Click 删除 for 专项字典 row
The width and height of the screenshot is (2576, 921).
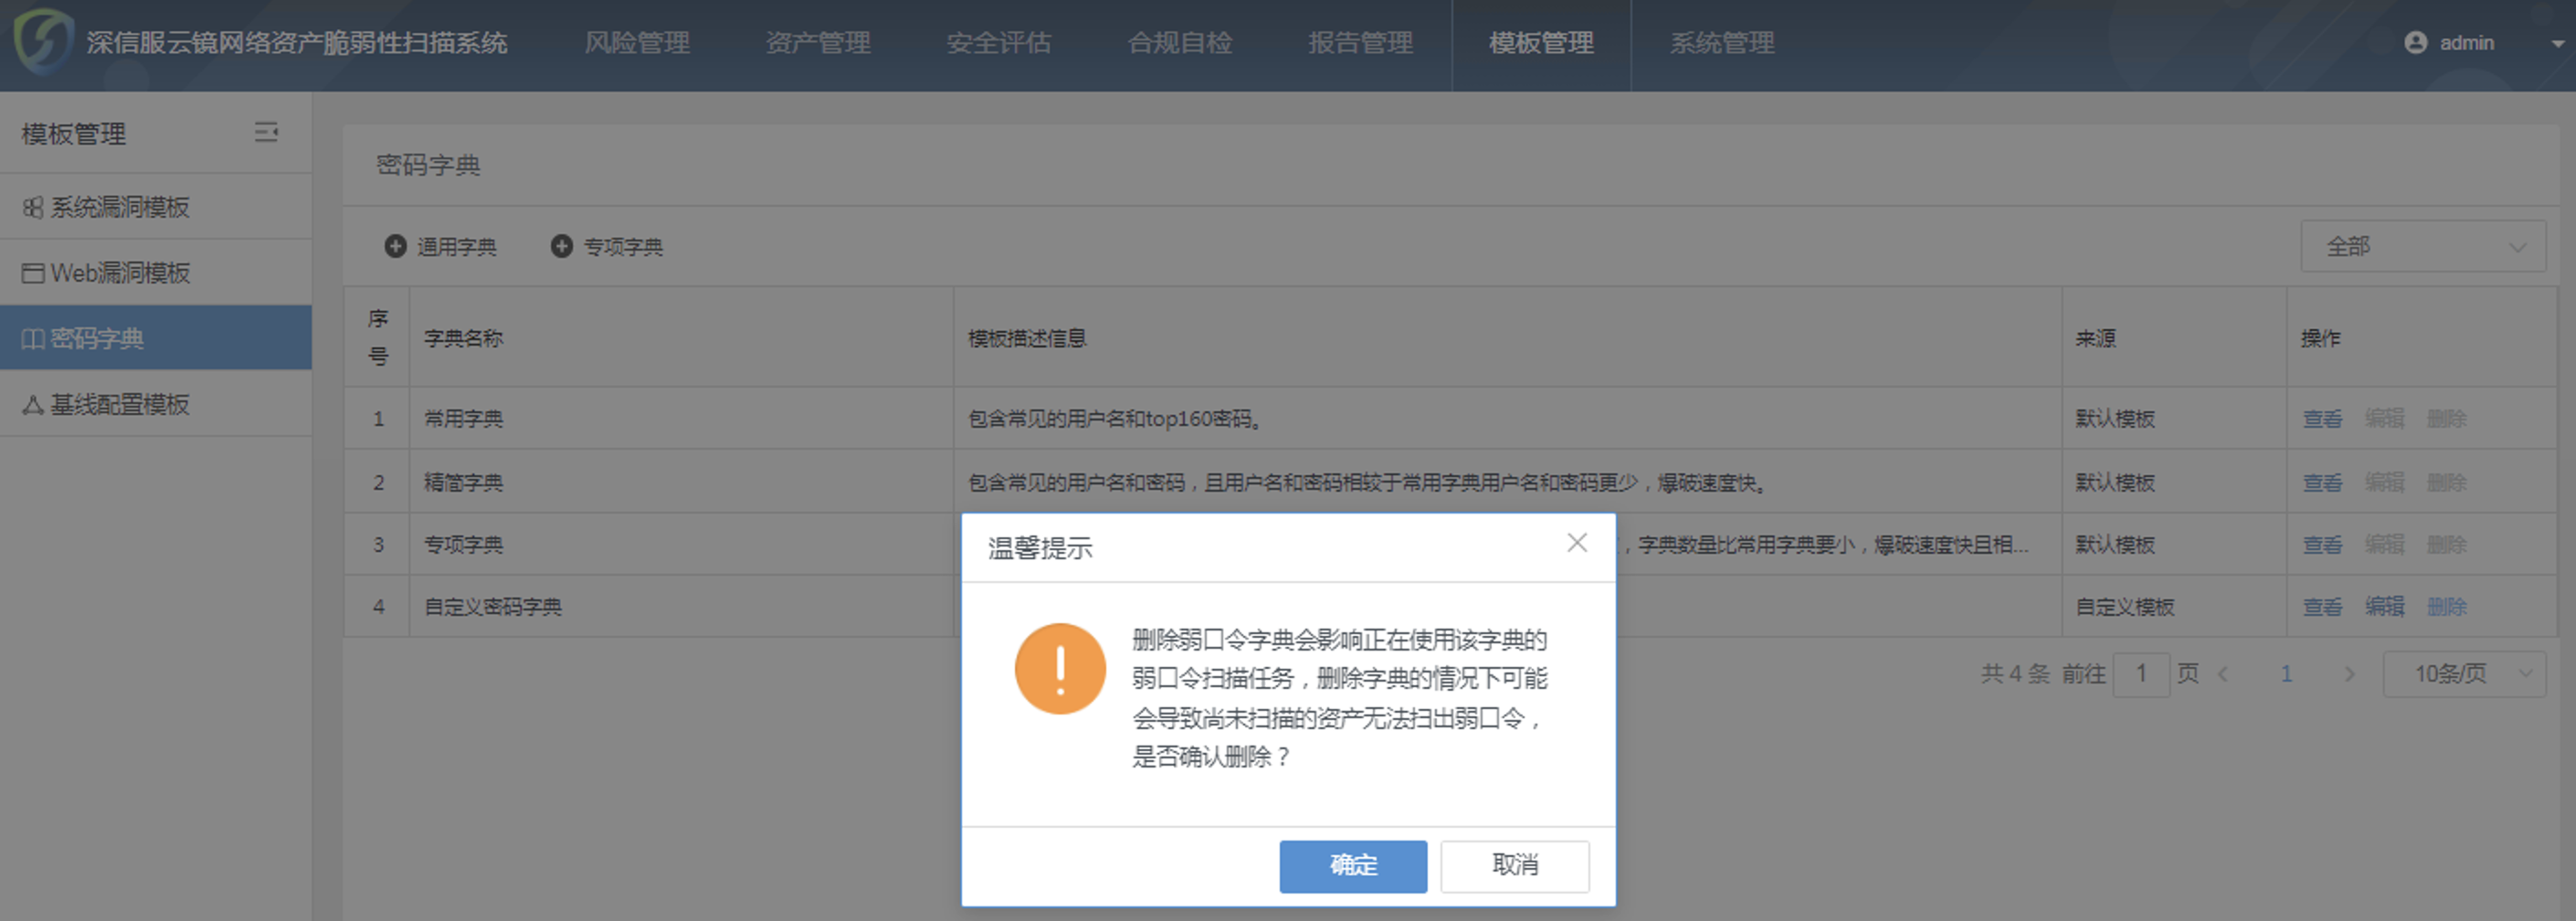pos(2447,545)
